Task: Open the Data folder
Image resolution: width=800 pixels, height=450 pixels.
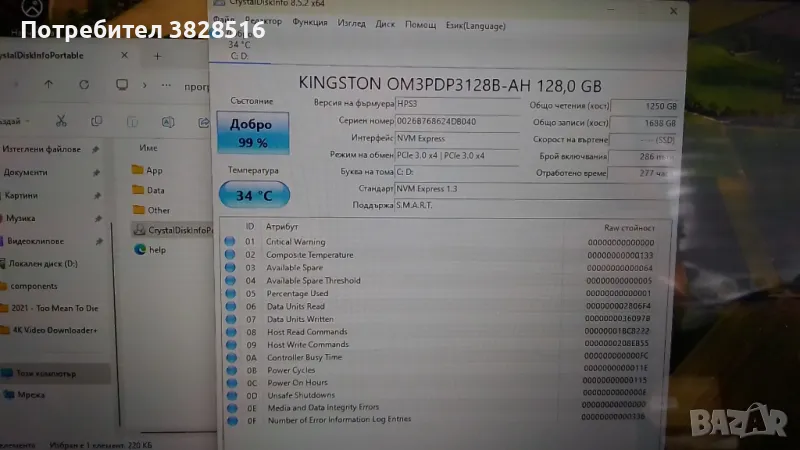Action: tap(155, 190)
